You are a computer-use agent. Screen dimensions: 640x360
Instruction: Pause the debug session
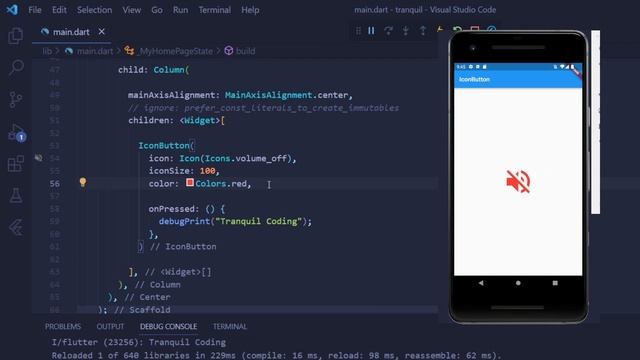point(371,31)
